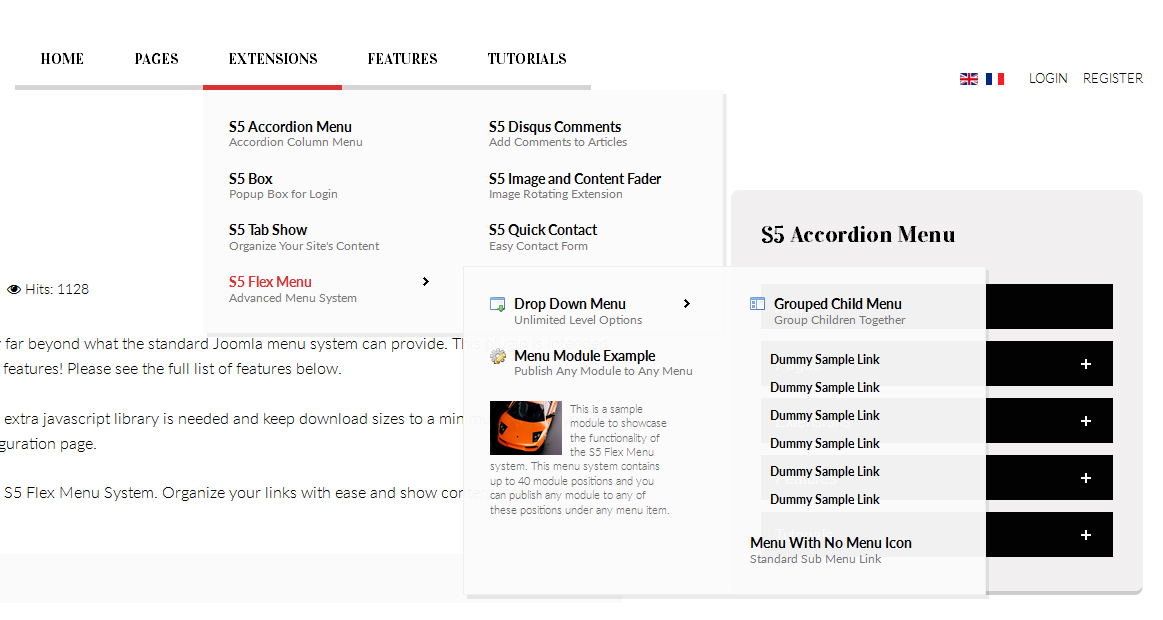This screenshot has width=1163, height=620.
Task: Click the S5 Accordion Menu sidebar heading
Action: tap(858, 234)
